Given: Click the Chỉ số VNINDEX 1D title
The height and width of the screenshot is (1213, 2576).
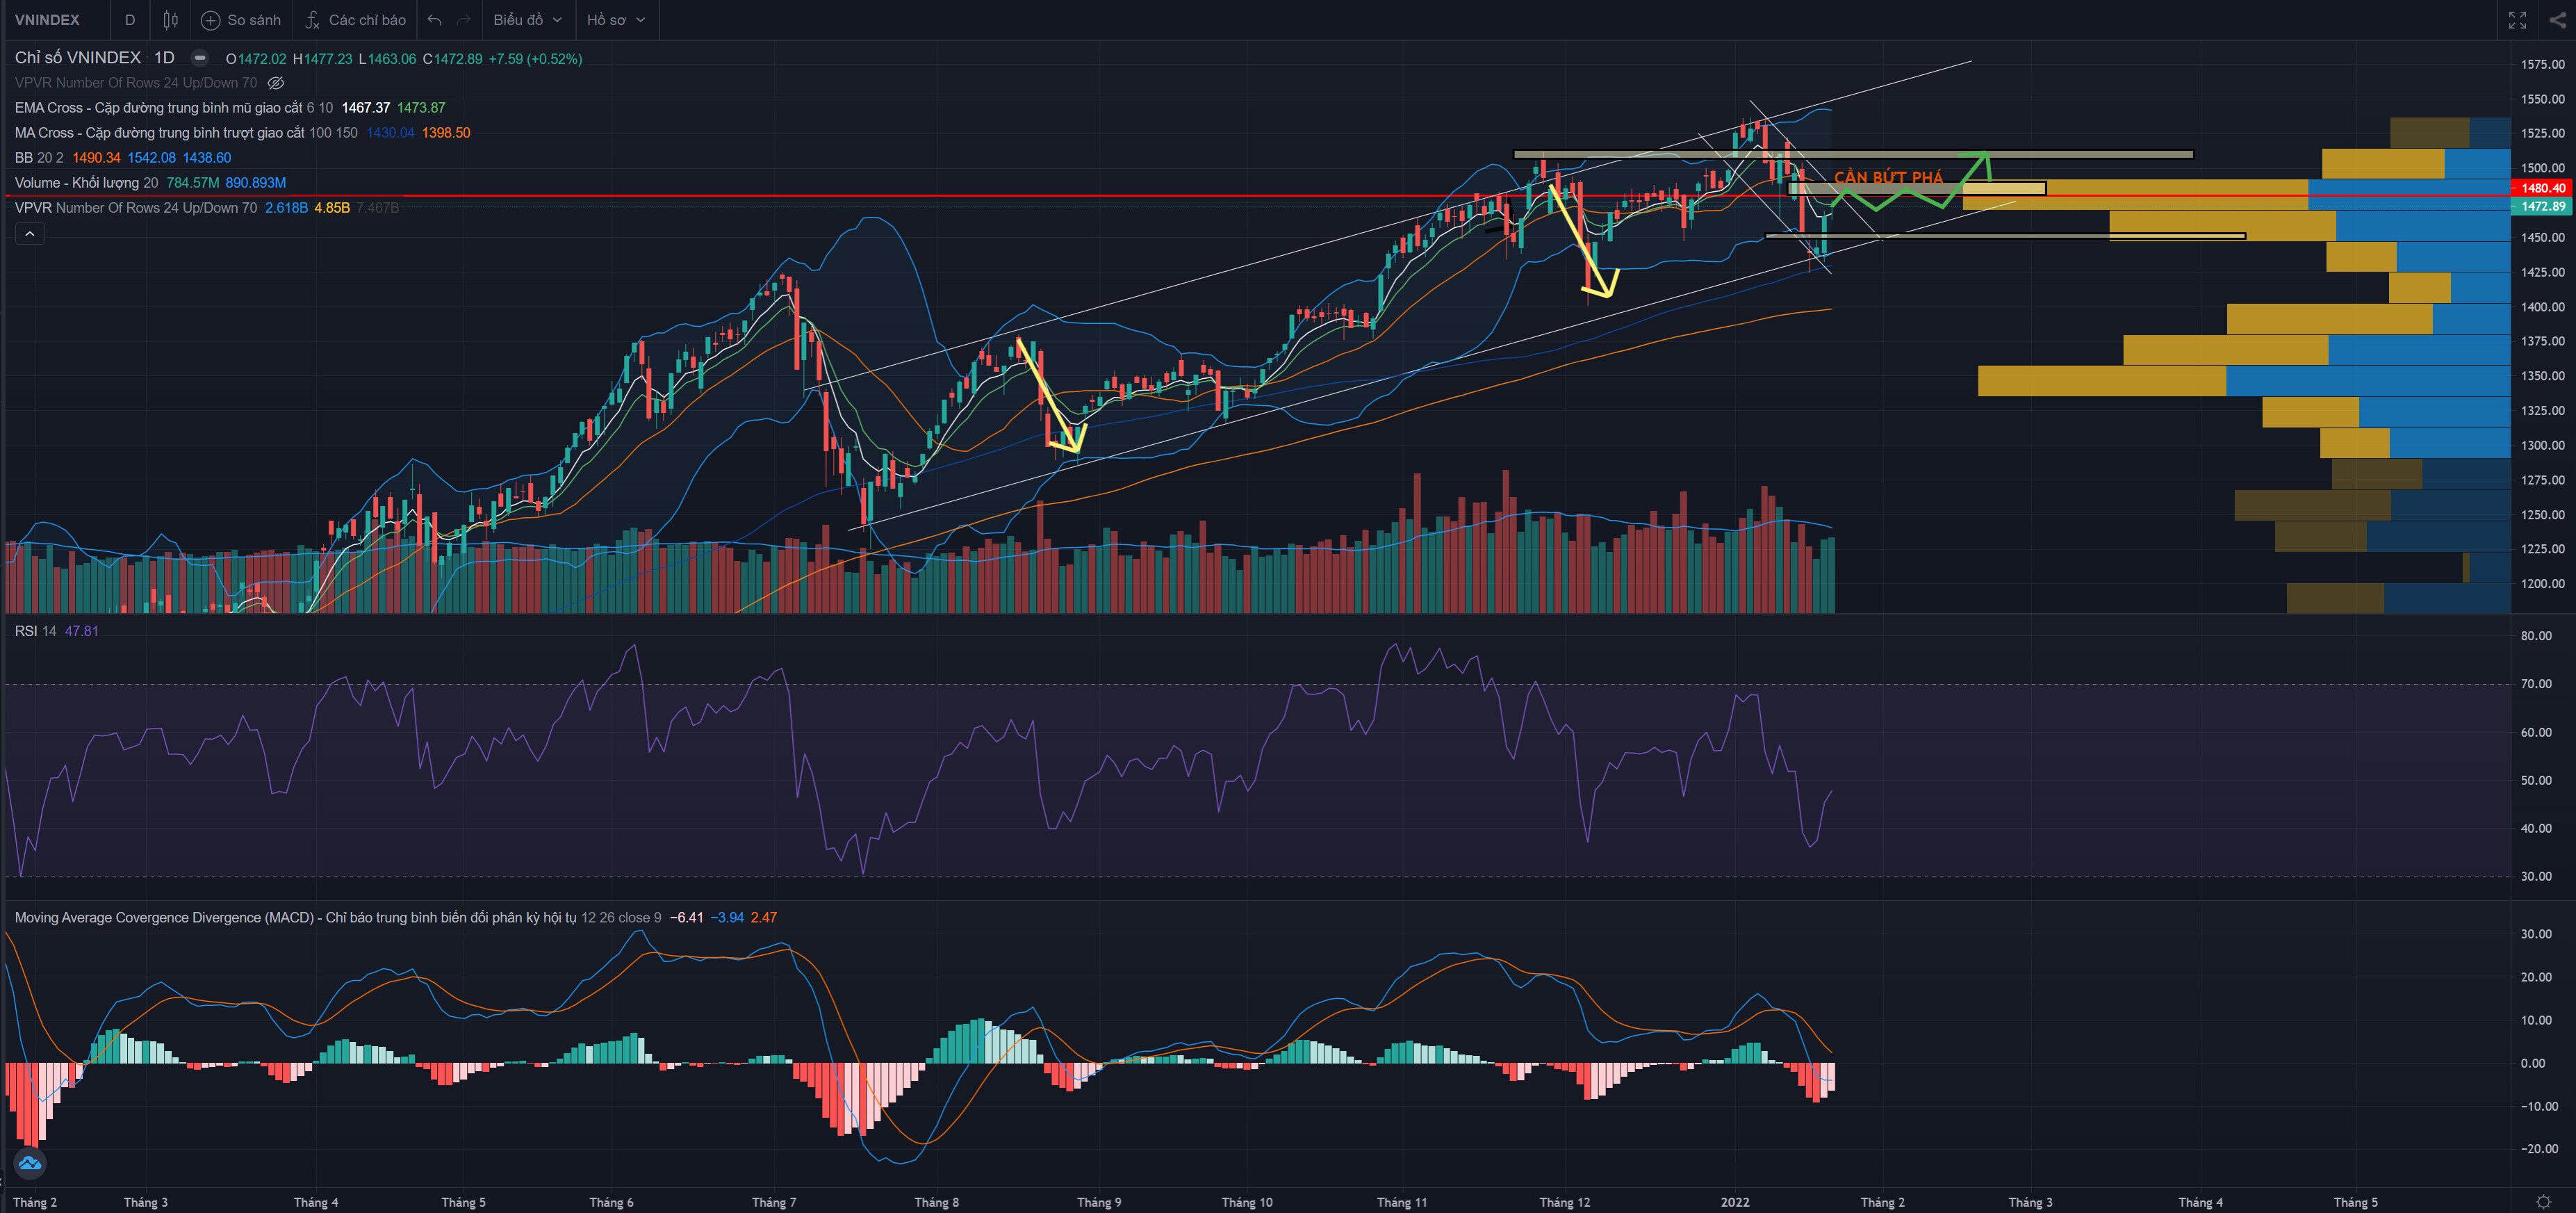Looking at the screenshot, I should point(95,58).
